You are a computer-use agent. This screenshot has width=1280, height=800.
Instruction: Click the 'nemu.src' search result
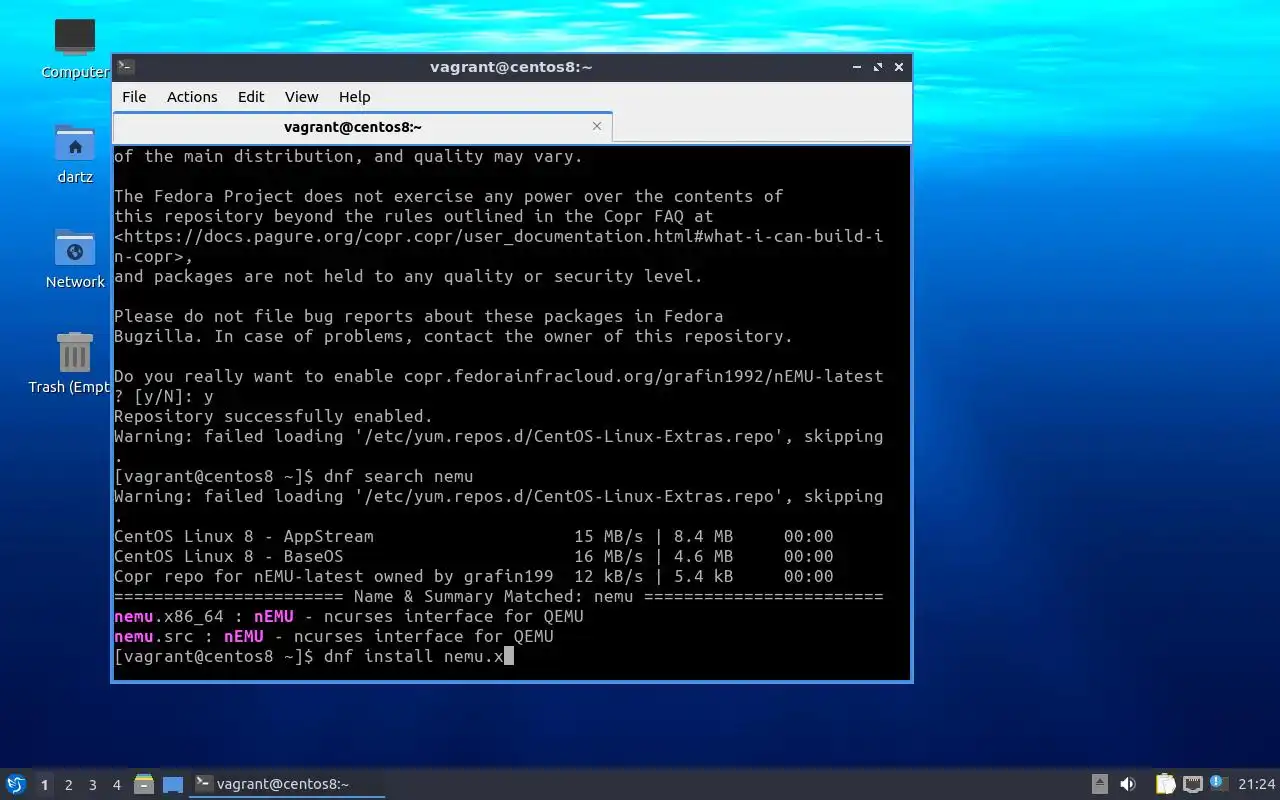point(334,637)
